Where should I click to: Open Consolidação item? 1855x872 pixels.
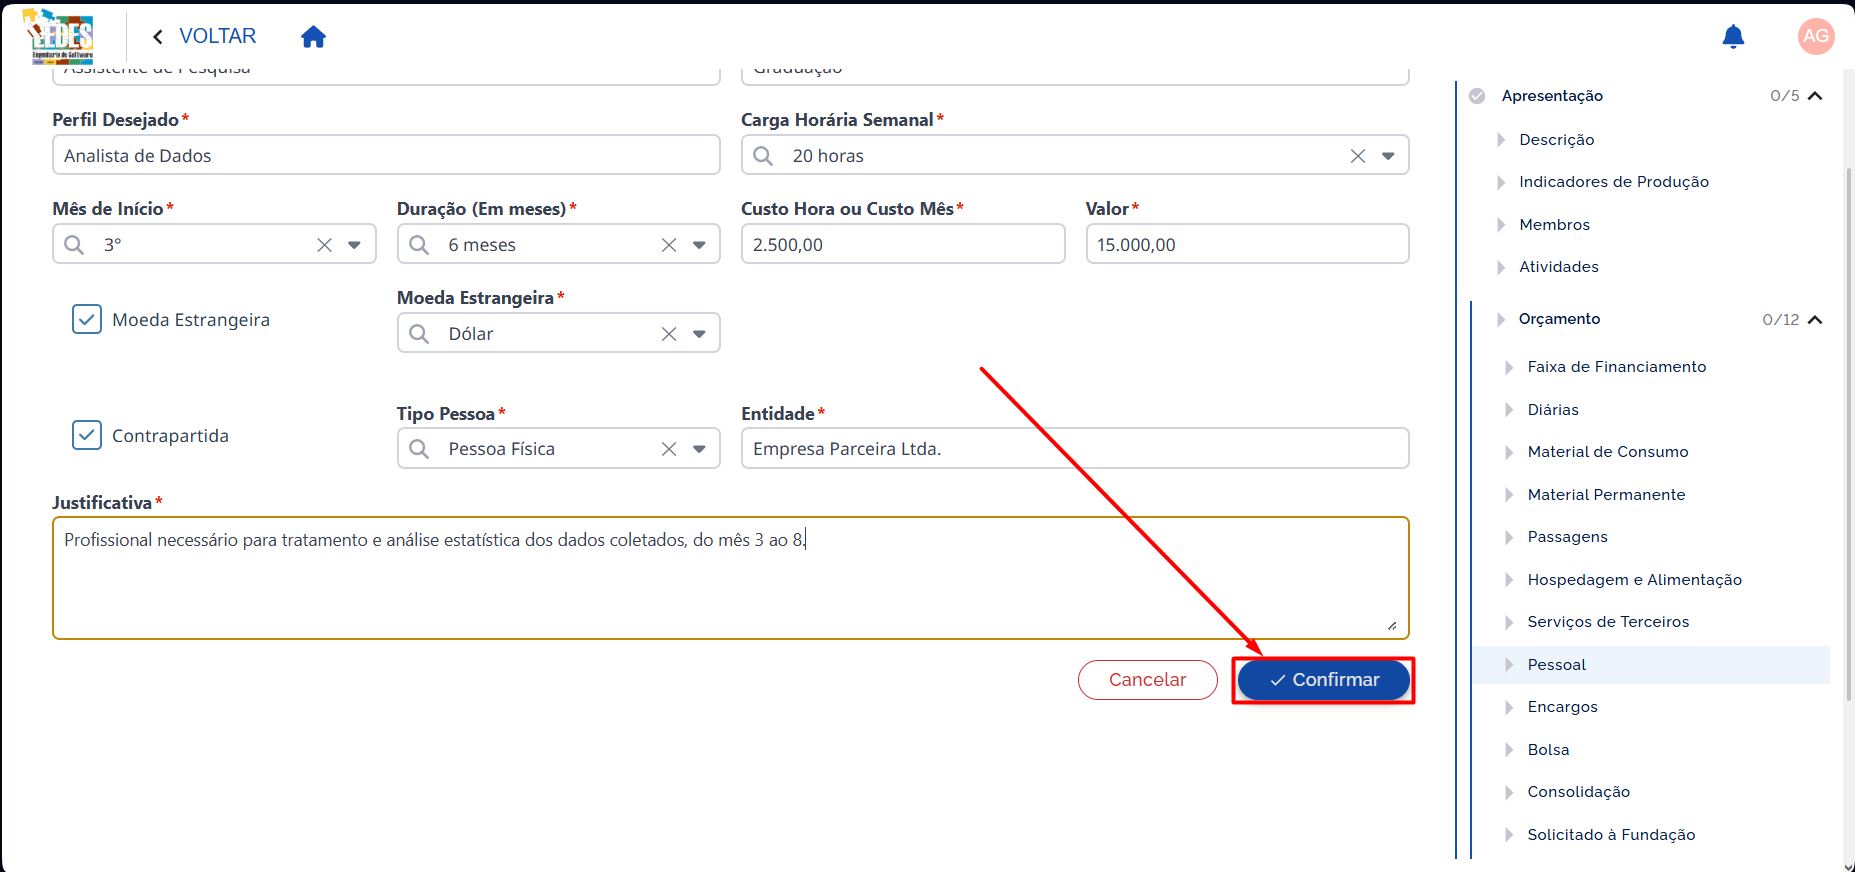[x=1578, y=792]
